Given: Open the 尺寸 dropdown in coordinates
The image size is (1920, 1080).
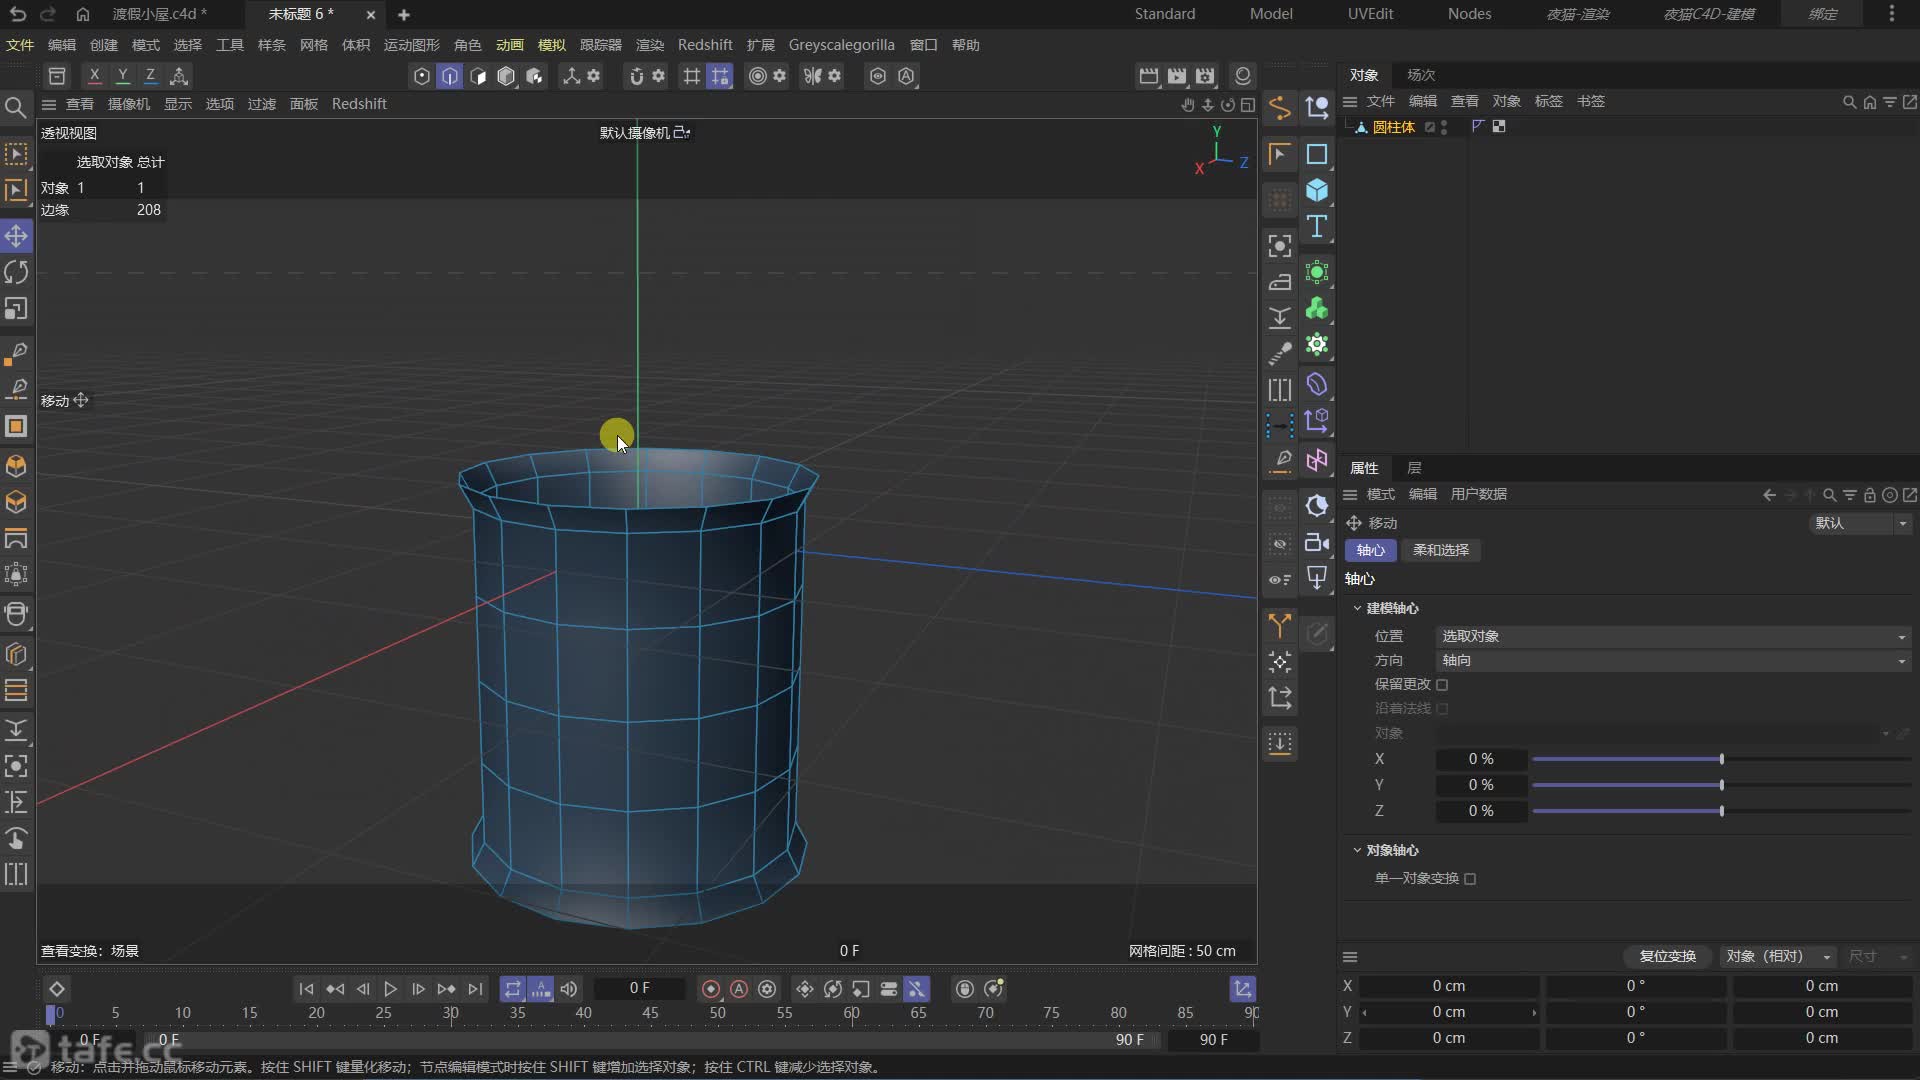Looking at the screenshot, I should [1878, 956].
